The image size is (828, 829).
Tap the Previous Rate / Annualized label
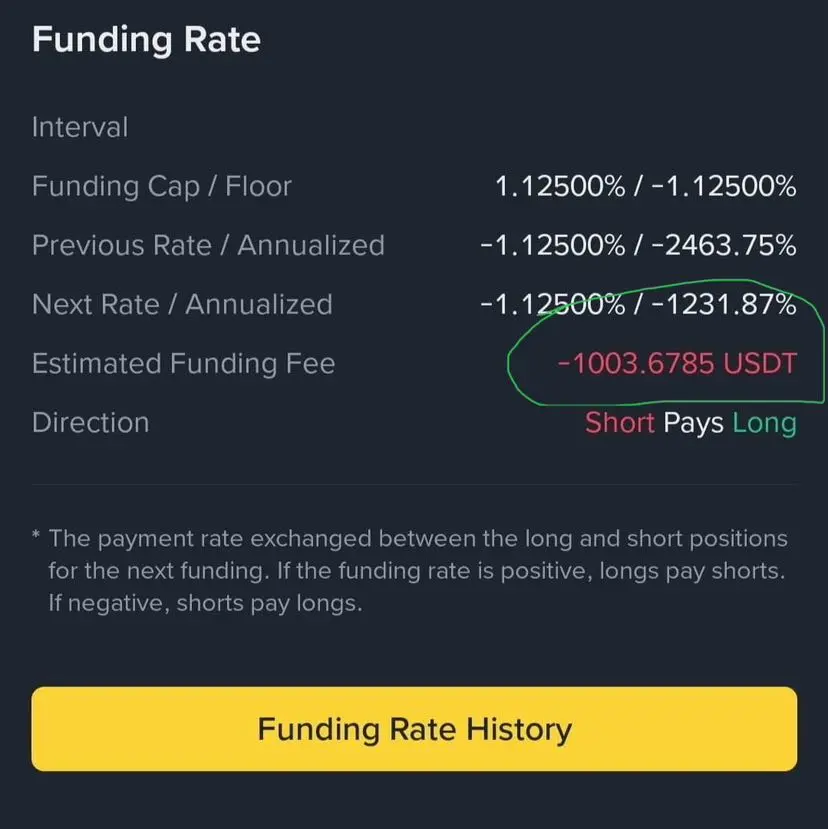pos(208,245)
